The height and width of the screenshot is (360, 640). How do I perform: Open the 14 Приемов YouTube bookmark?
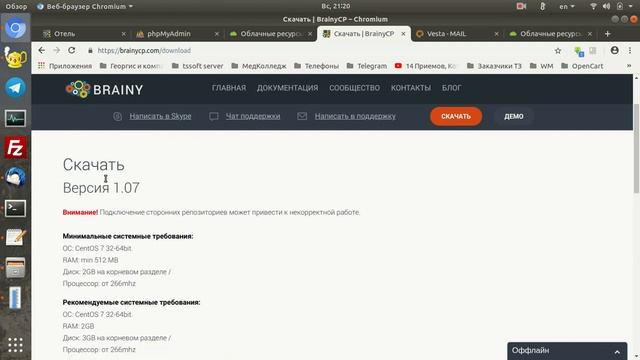coord(426,66)
